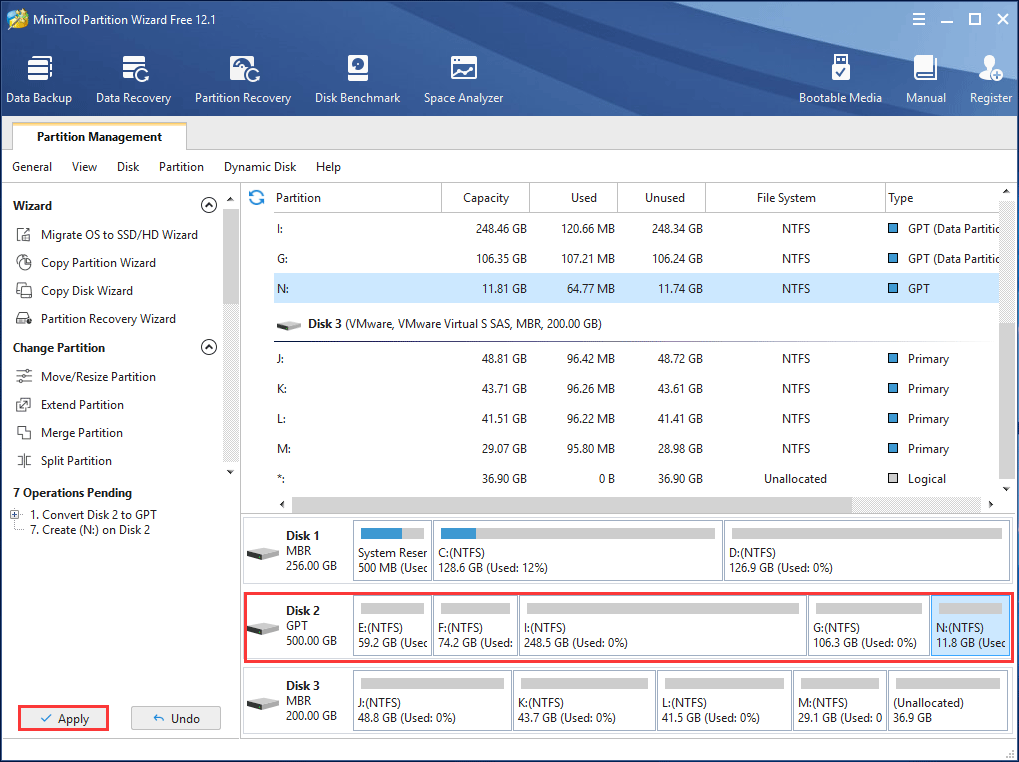The image size is (1019, 762).
Task: Sort by File System column
Action: [x=795, y=197]
